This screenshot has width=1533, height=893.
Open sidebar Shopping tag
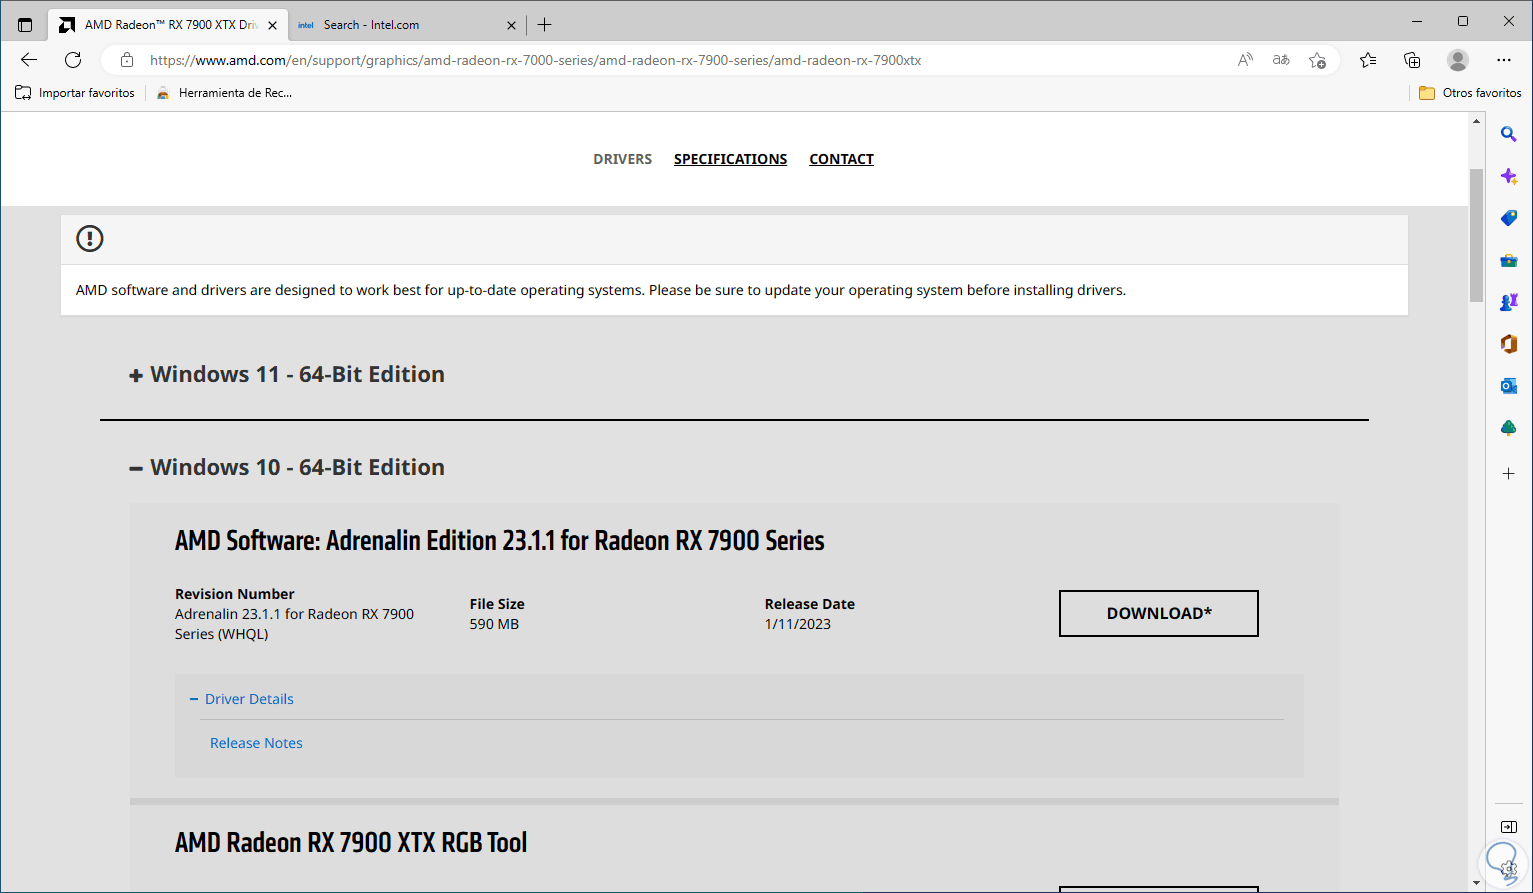coord(1509,218)
